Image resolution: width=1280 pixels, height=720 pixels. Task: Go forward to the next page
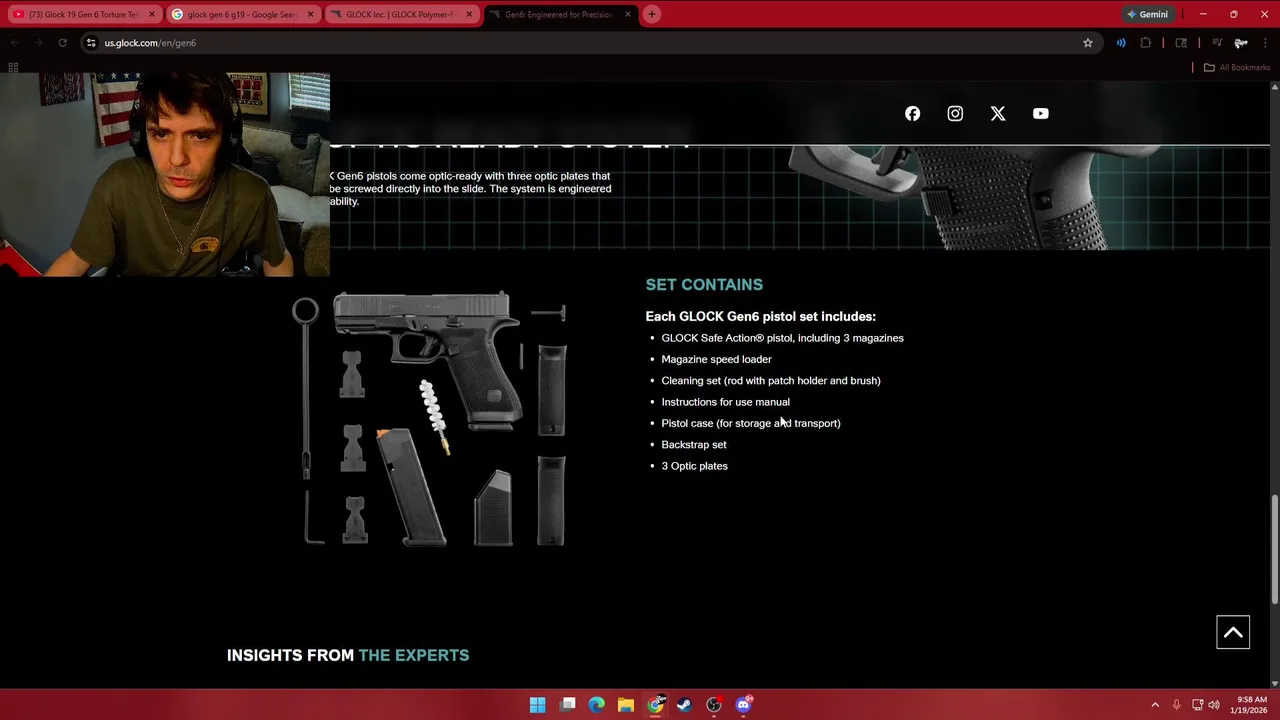pos(38,43)
